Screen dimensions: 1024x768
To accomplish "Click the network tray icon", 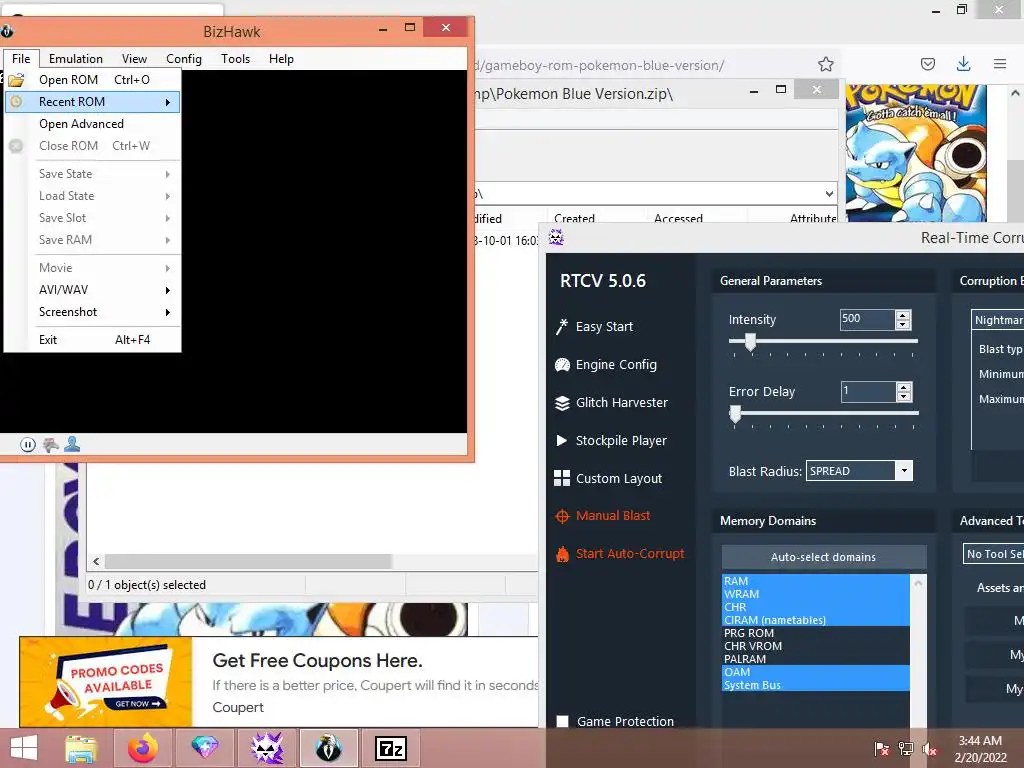I will (906, 749).
